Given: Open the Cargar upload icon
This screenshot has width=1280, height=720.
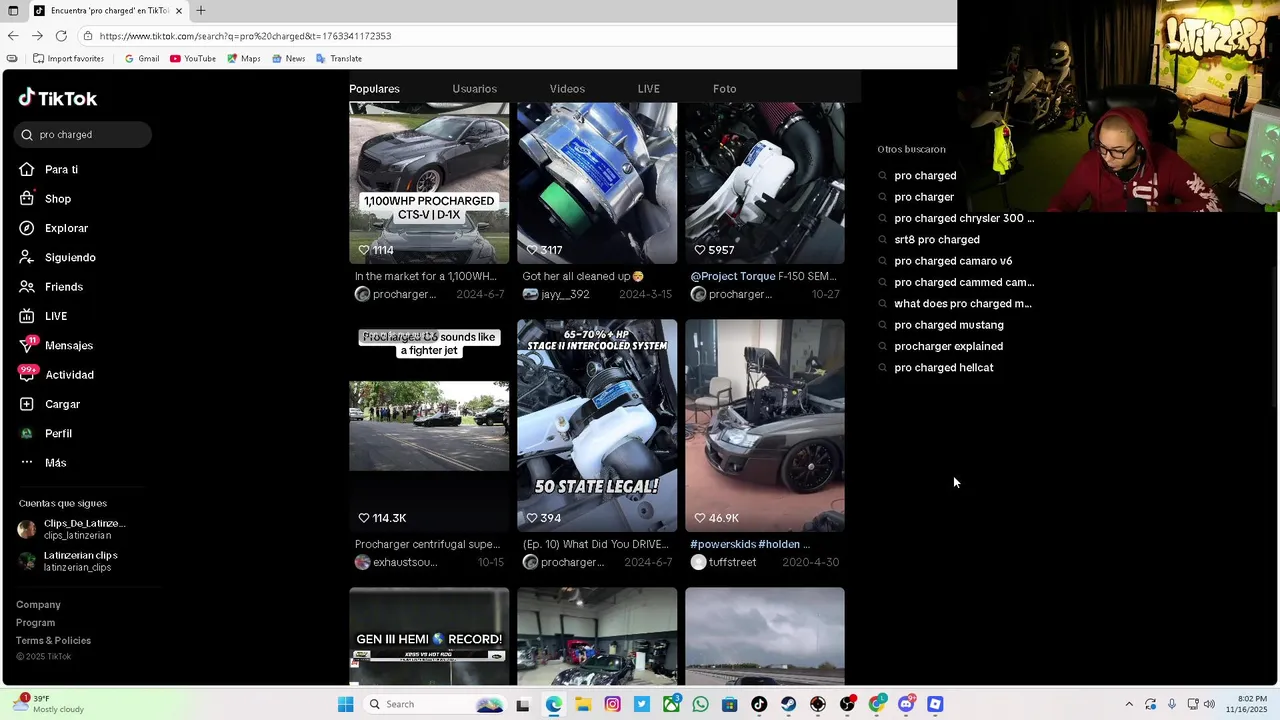Looking at the screenshot, I should (x=27, y=404).
